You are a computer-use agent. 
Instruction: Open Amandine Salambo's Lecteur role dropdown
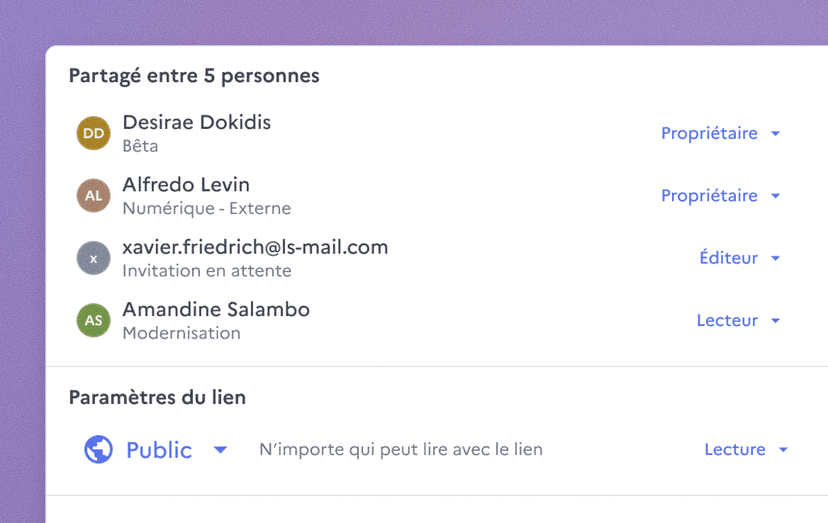point(738,321)
